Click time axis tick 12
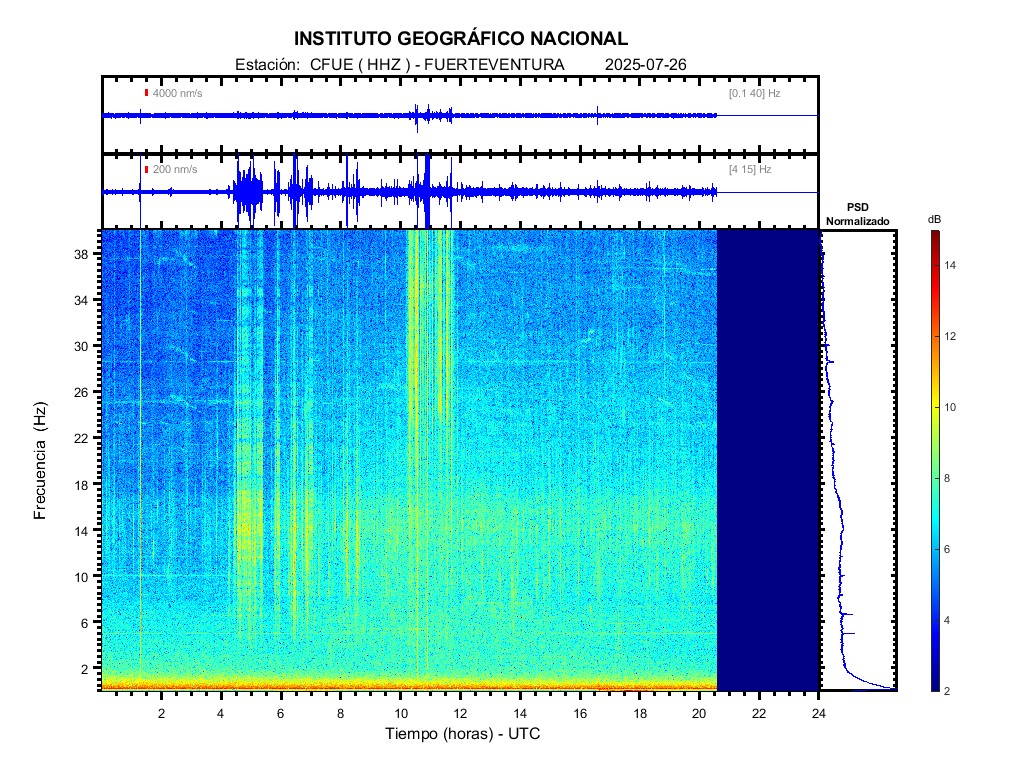Viewport: 1024px width, 768px height. coord(460,713)
